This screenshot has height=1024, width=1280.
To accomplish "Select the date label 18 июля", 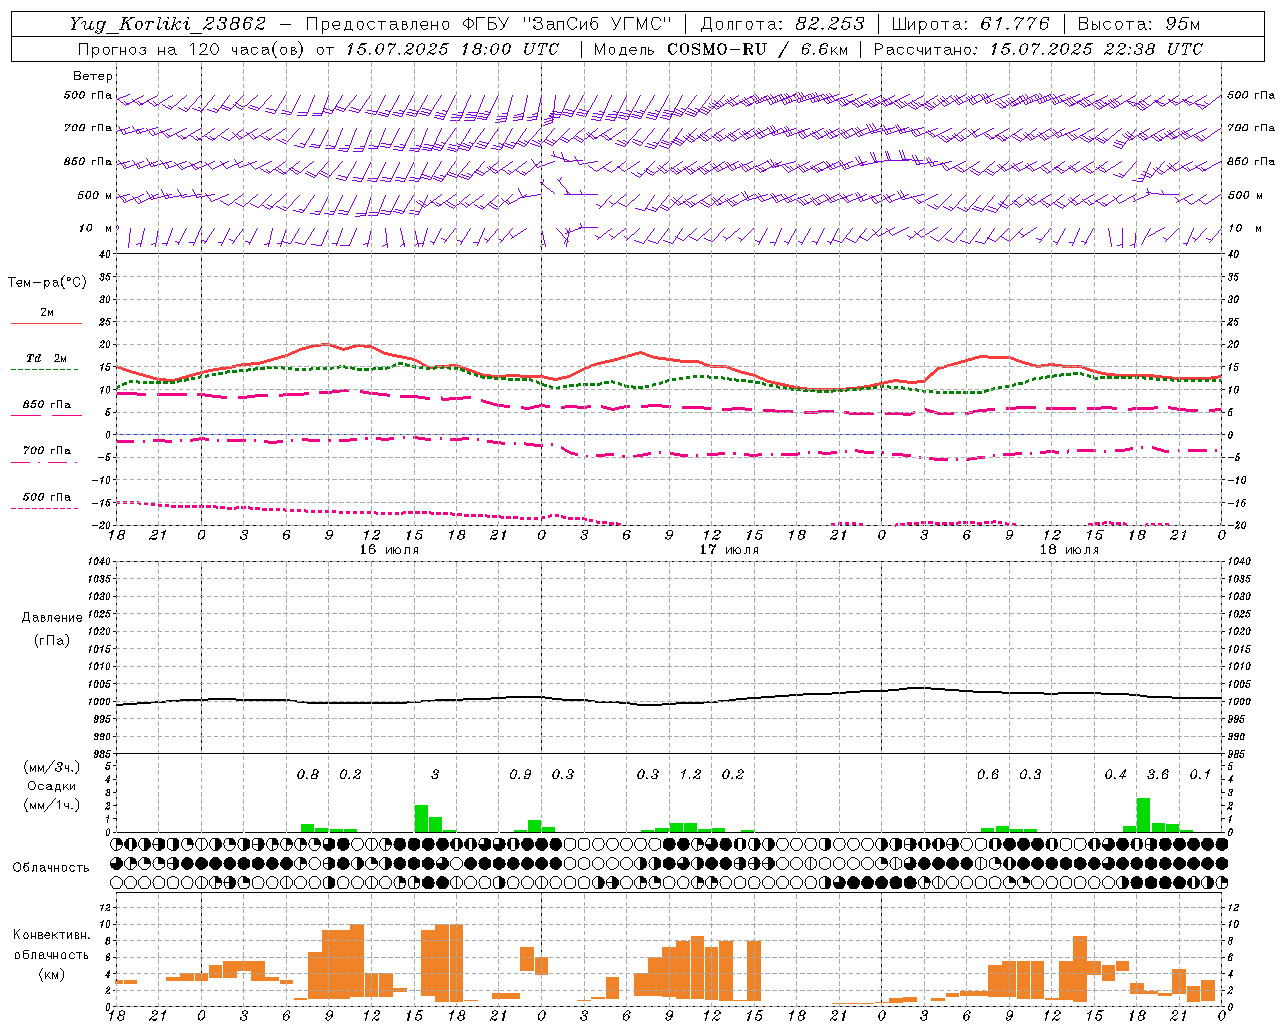I will pos(1069,550).
